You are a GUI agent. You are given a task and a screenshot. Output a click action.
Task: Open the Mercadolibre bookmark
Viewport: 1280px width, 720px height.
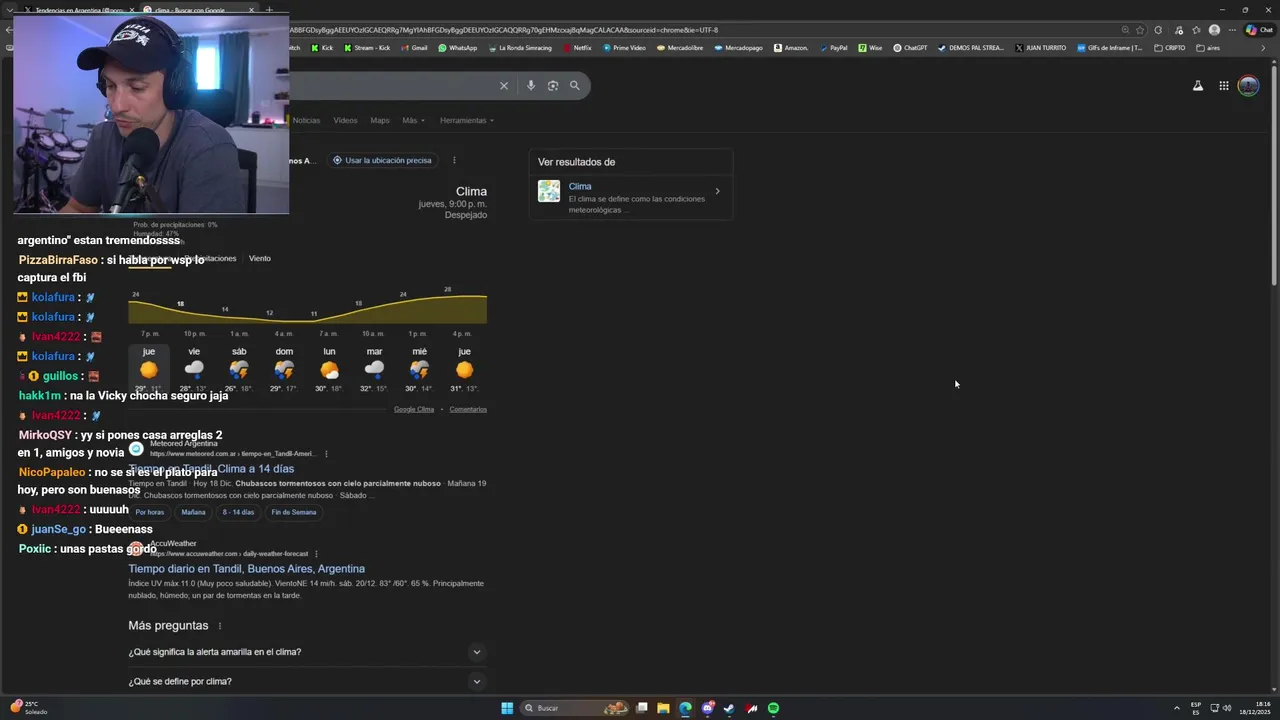click(x=680, y=48)
